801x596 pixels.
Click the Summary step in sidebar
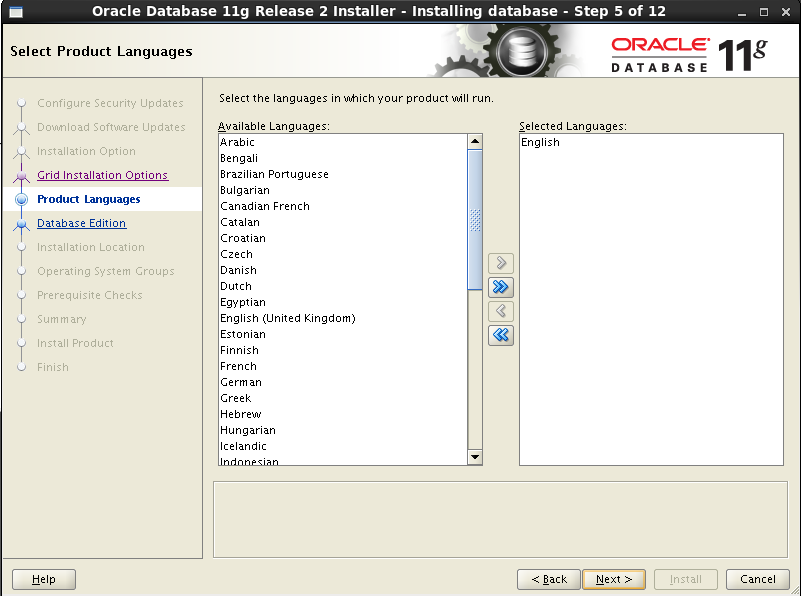(61, 319)
